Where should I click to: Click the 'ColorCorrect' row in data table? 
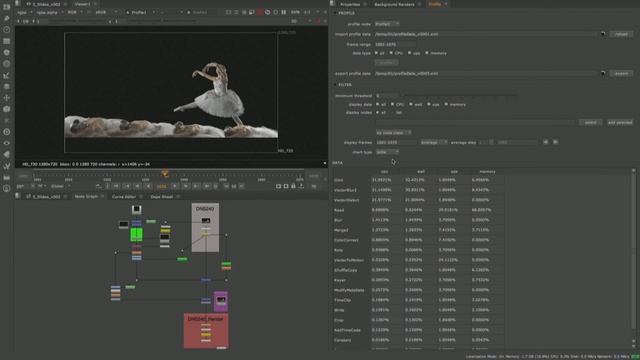[418, 240]
